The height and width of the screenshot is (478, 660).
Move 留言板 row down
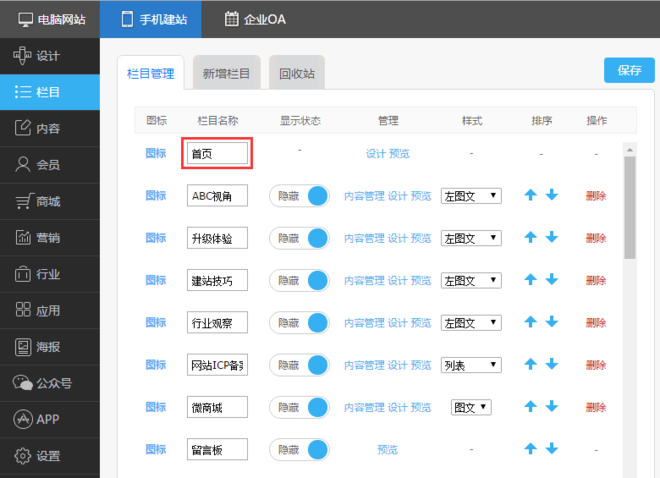[551, 449]
